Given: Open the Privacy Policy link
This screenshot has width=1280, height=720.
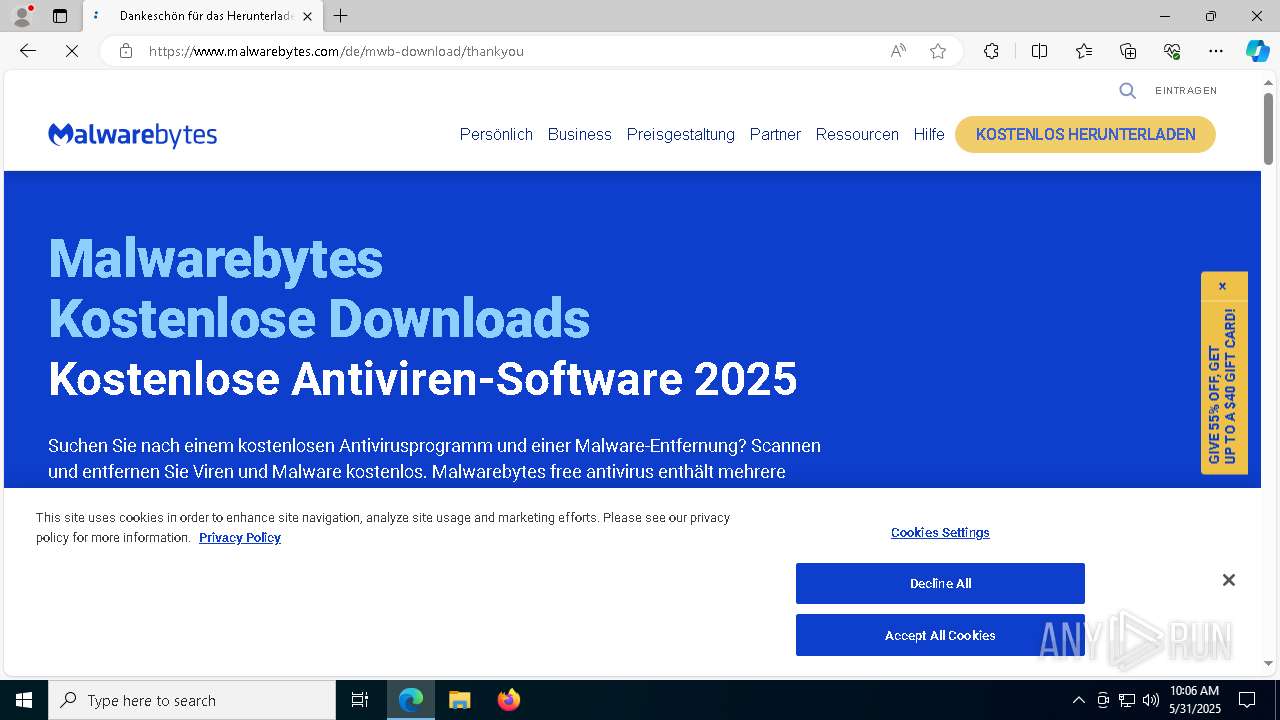Looking at the screenshot, I should click(x=240, y=538).
